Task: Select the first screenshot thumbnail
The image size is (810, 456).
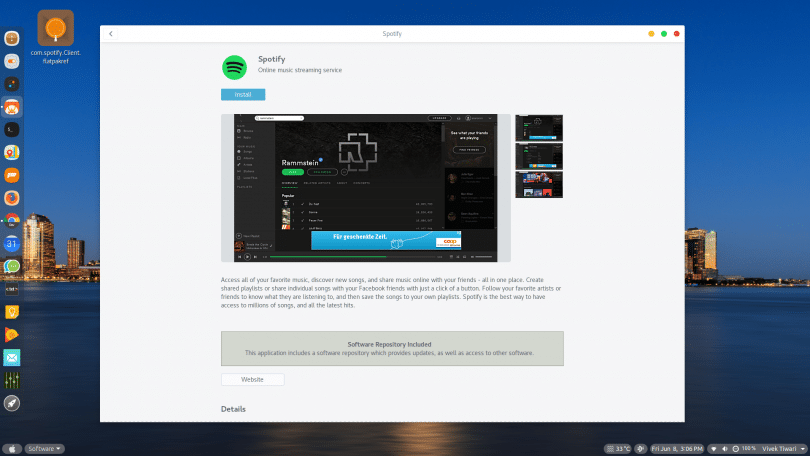Action: click(539, 128)
